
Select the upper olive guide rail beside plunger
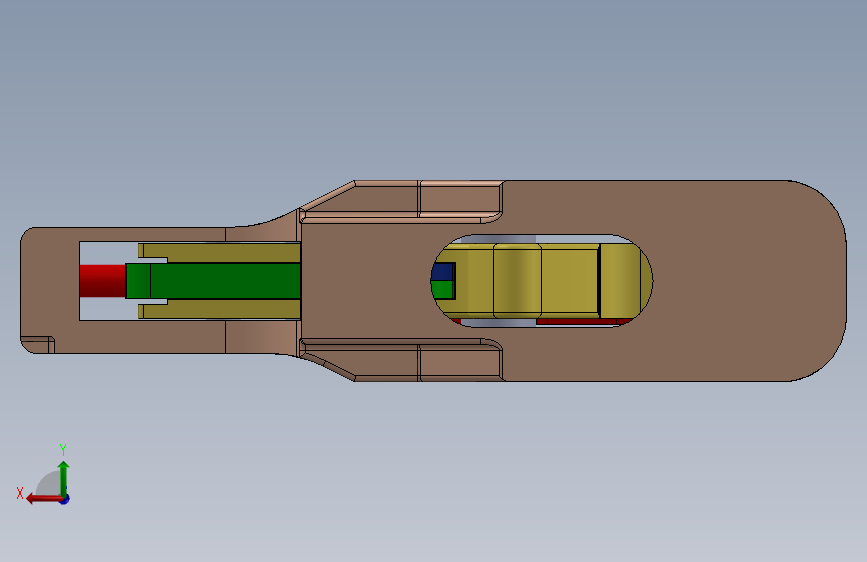point(220,253)
